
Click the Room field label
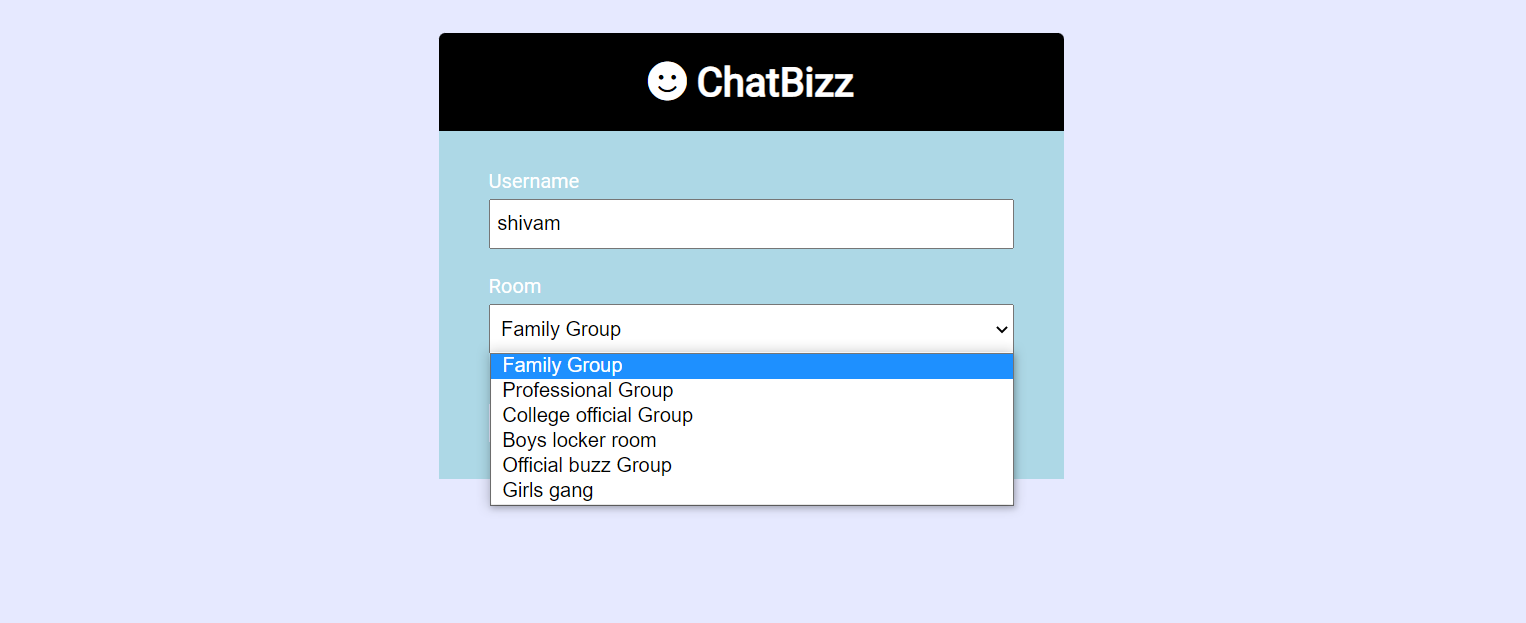click(515, 286)
